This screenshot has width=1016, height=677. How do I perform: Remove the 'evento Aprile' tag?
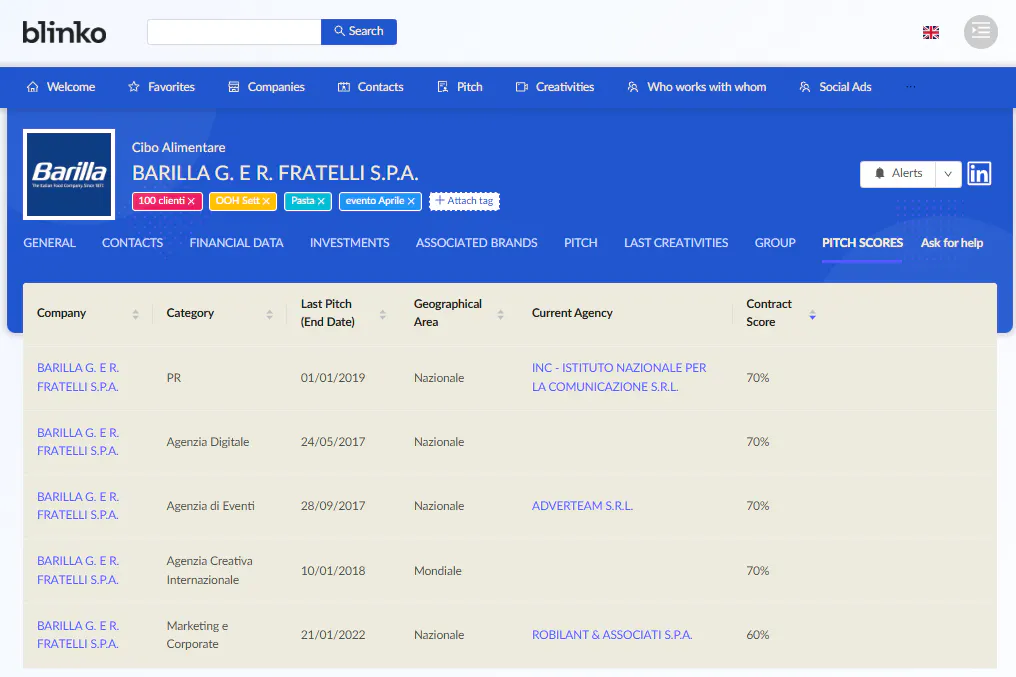pyautogui.click(x=411, y=201)
